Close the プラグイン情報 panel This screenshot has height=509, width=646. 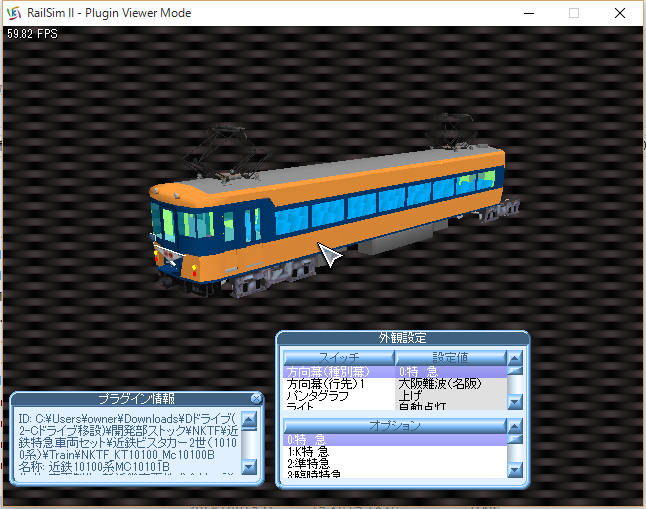point(256,399)
